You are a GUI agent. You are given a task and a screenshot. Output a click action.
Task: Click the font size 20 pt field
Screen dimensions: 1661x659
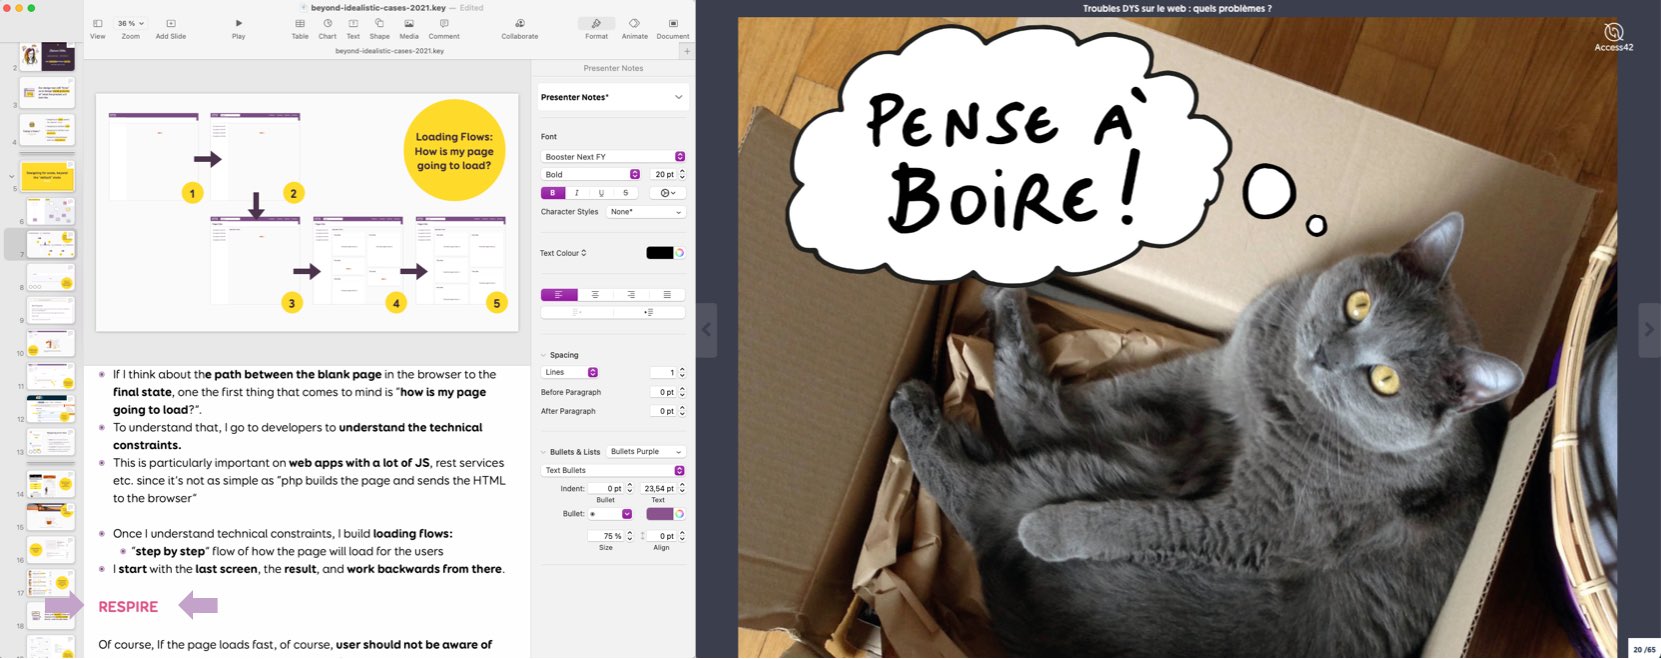click(x=663, y=174)
